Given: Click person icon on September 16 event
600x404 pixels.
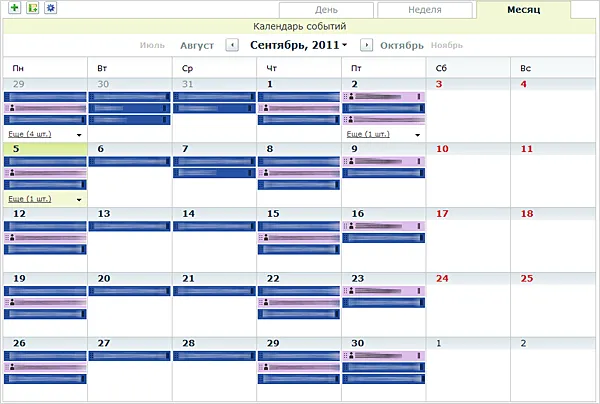Looking at the screenshot, I should click(x=349, y=226).
